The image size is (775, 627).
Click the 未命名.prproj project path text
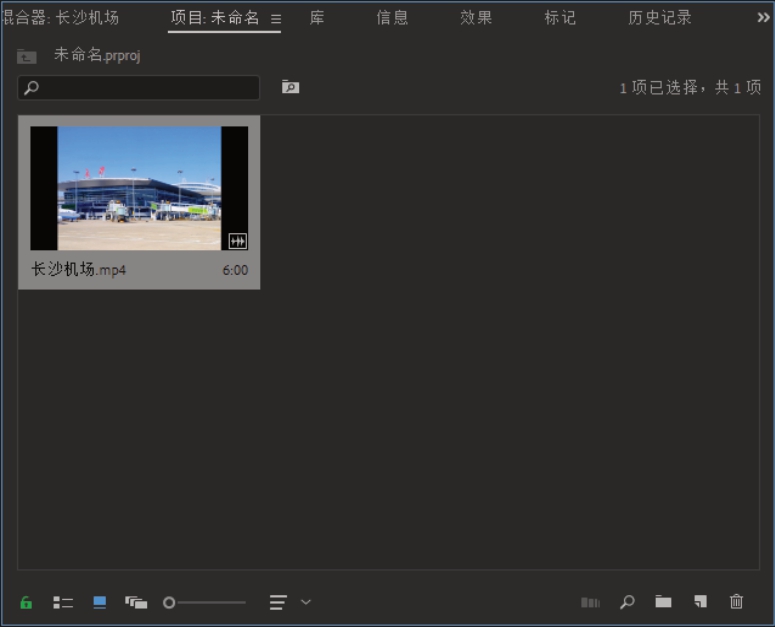97,55
